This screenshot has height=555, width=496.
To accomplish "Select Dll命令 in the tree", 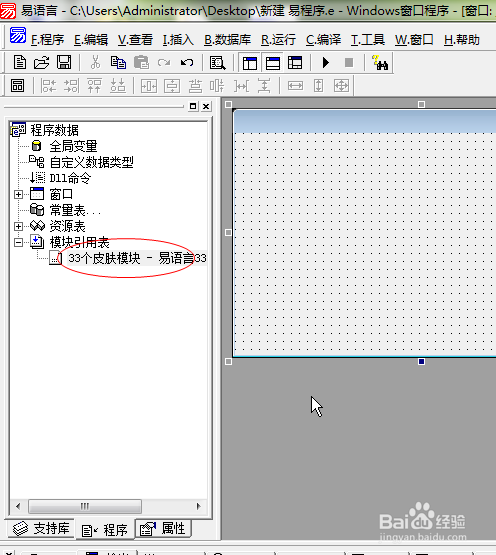I will click(70, 178).
